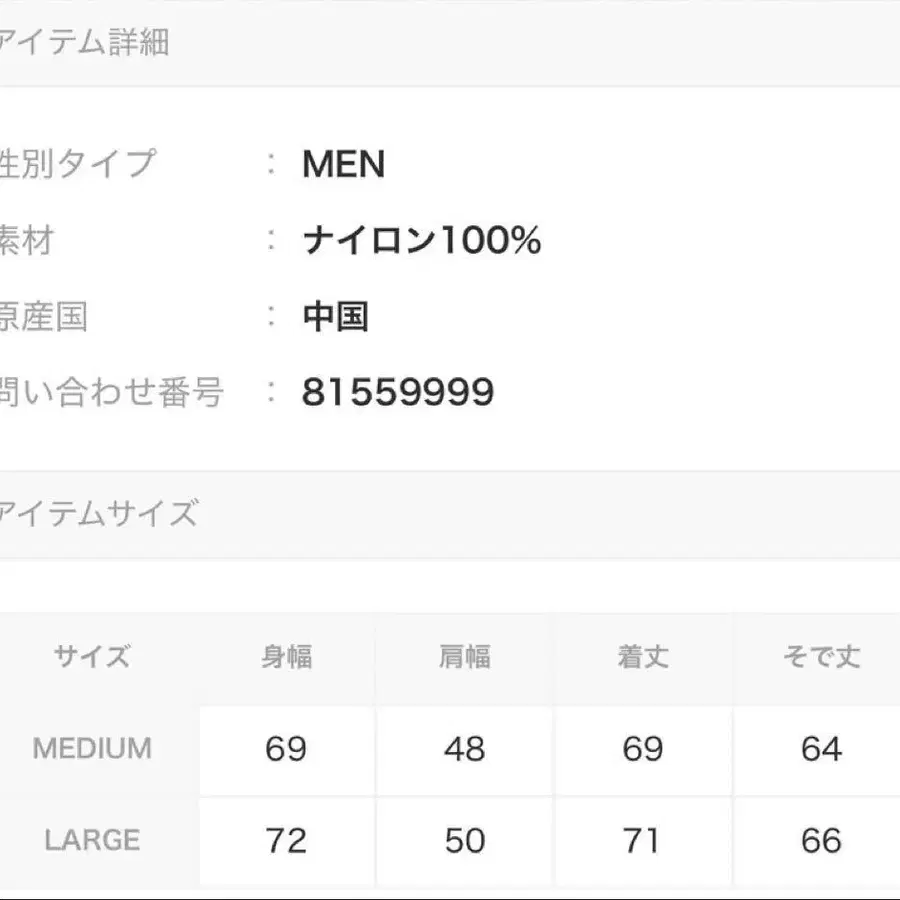Click LARGE sleeve length cell 66
The width and height of the screenshot is (900, 900).
[x=821, y=840]
